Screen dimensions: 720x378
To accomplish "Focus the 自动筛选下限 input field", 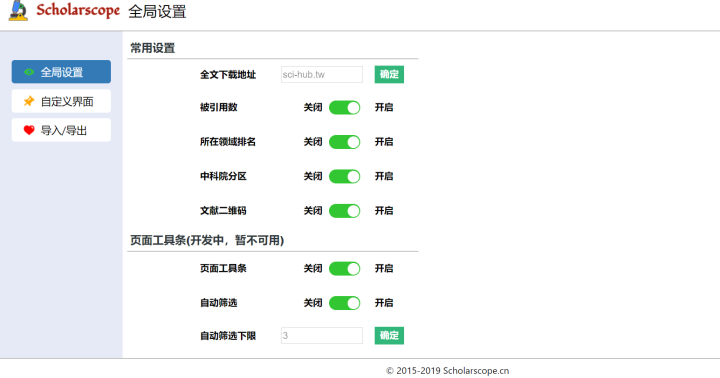I will point(322,335).
